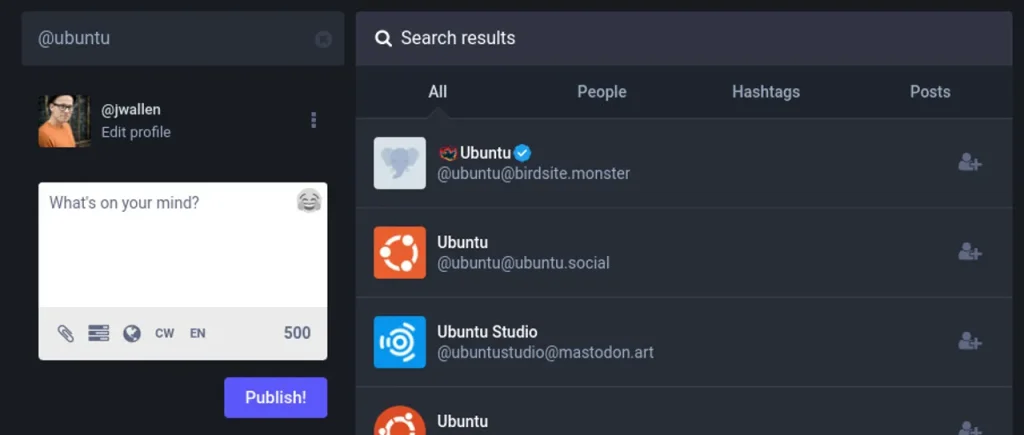Click the blue verified badge beside Ubuntu

coord(522,153)
